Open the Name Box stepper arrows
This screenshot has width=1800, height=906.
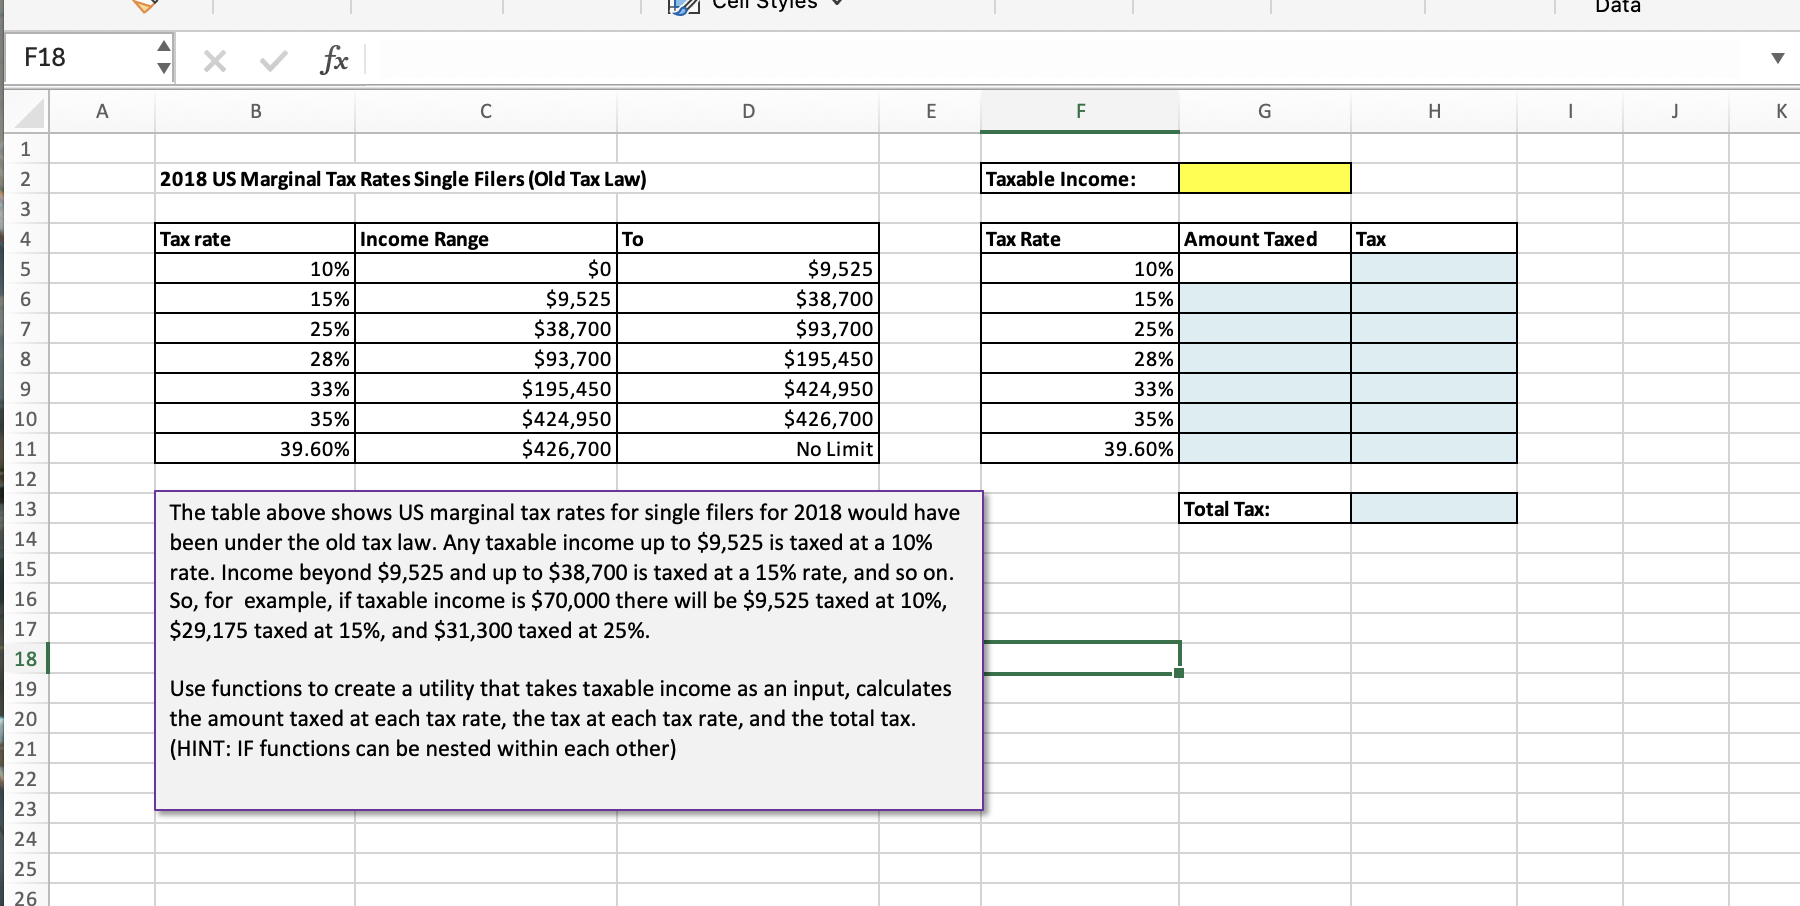coord(163,58)
